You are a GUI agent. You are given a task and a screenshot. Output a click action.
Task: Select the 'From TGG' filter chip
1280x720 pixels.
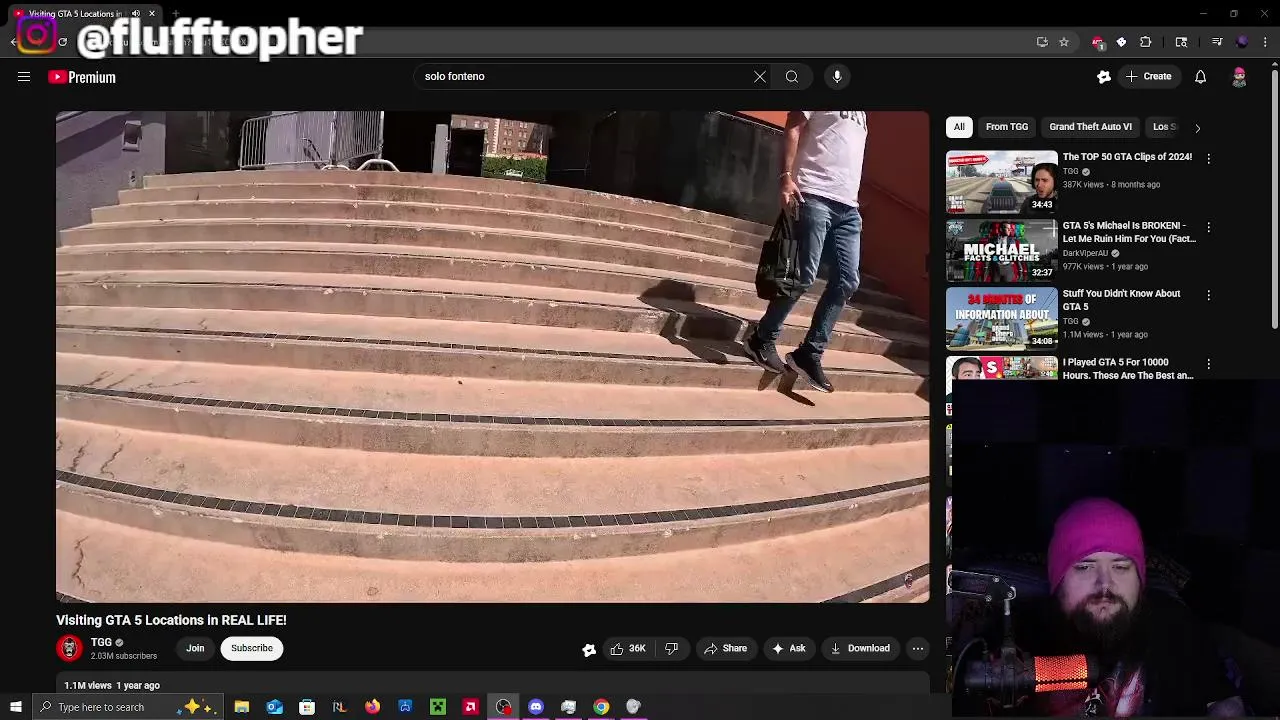click(x=1007, y=127)
